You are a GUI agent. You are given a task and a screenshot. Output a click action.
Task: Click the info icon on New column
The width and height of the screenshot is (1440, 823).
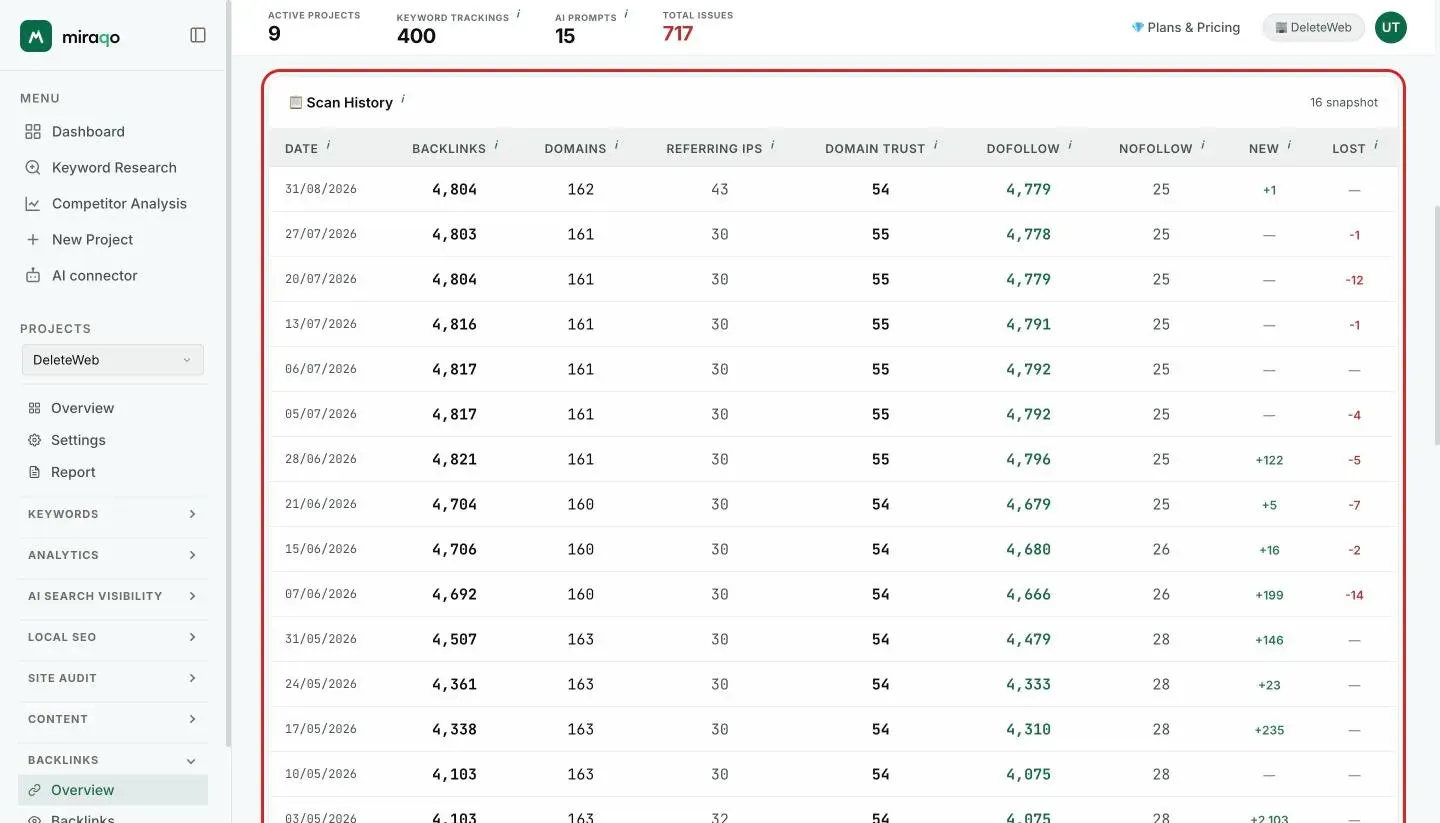tap(1289, 145)
